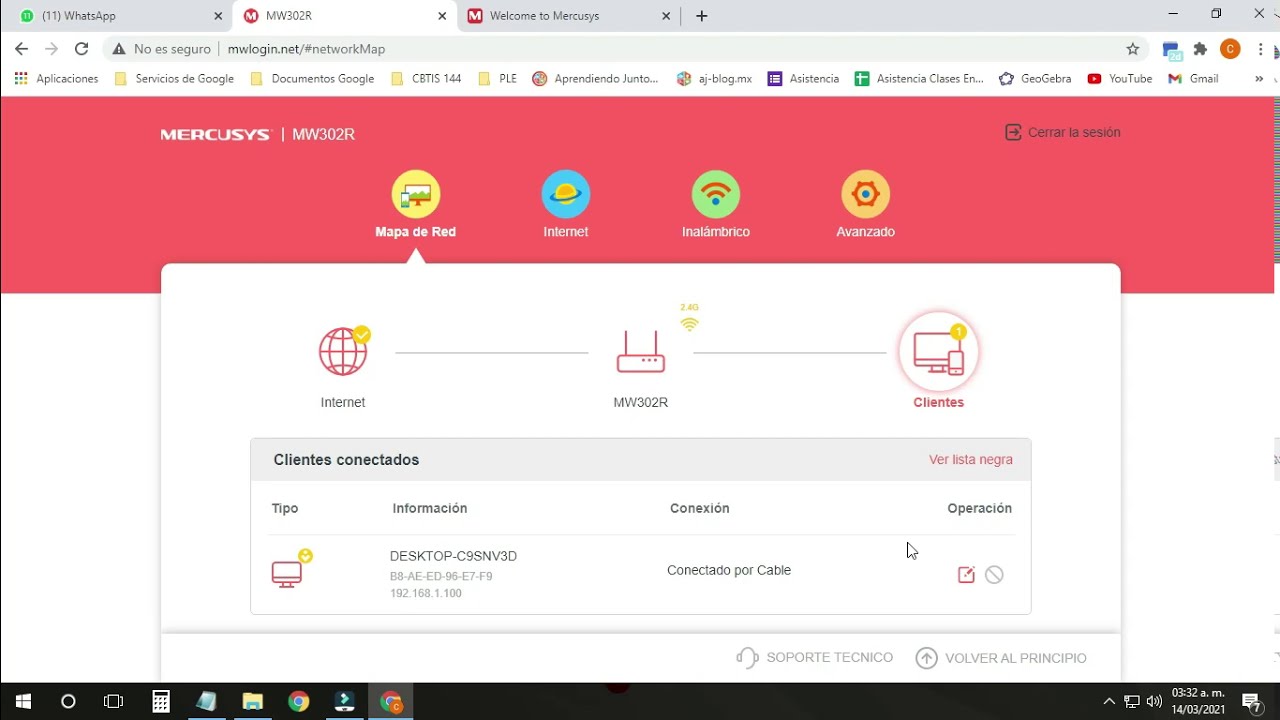1280x720 pixels.
Task: Click the DESKTOP-C9SNV3D computer type icon
Action: point(288,572)
